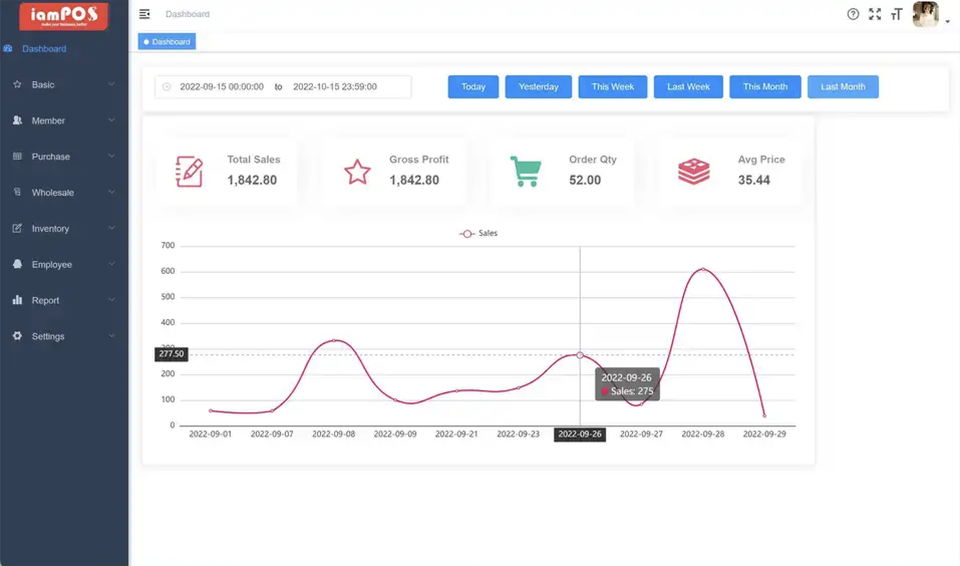The image size is (960, 566).
Task: Click the Avg Price stack icon
Action: coord(693,171)
